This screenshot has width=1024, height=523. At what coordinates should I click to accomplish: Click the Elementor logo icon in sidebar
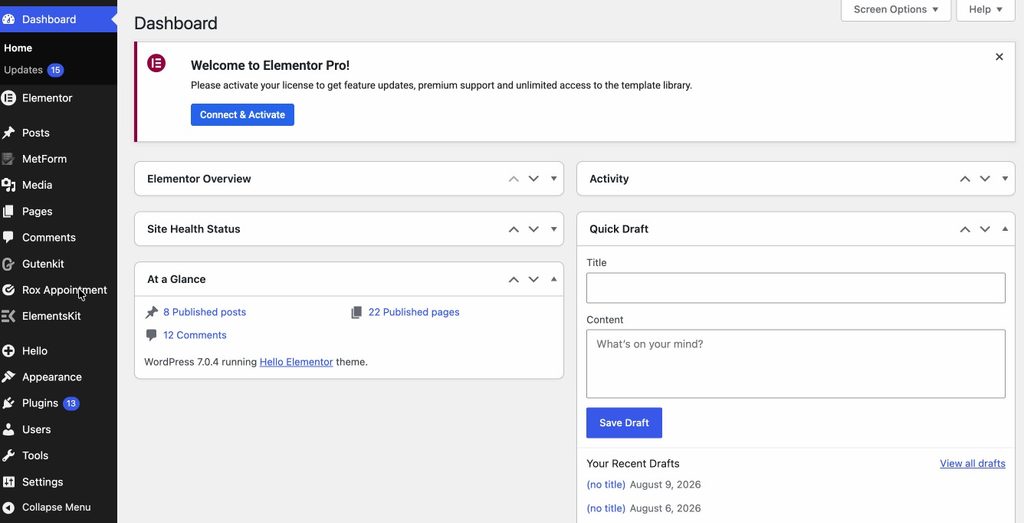pos(8,98)
